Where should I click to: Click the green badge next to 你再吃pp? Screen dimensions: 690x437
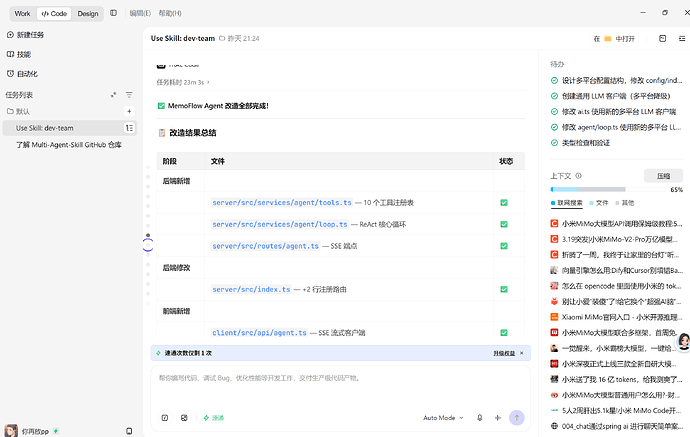pyautogui.click(x=56, y=431)
